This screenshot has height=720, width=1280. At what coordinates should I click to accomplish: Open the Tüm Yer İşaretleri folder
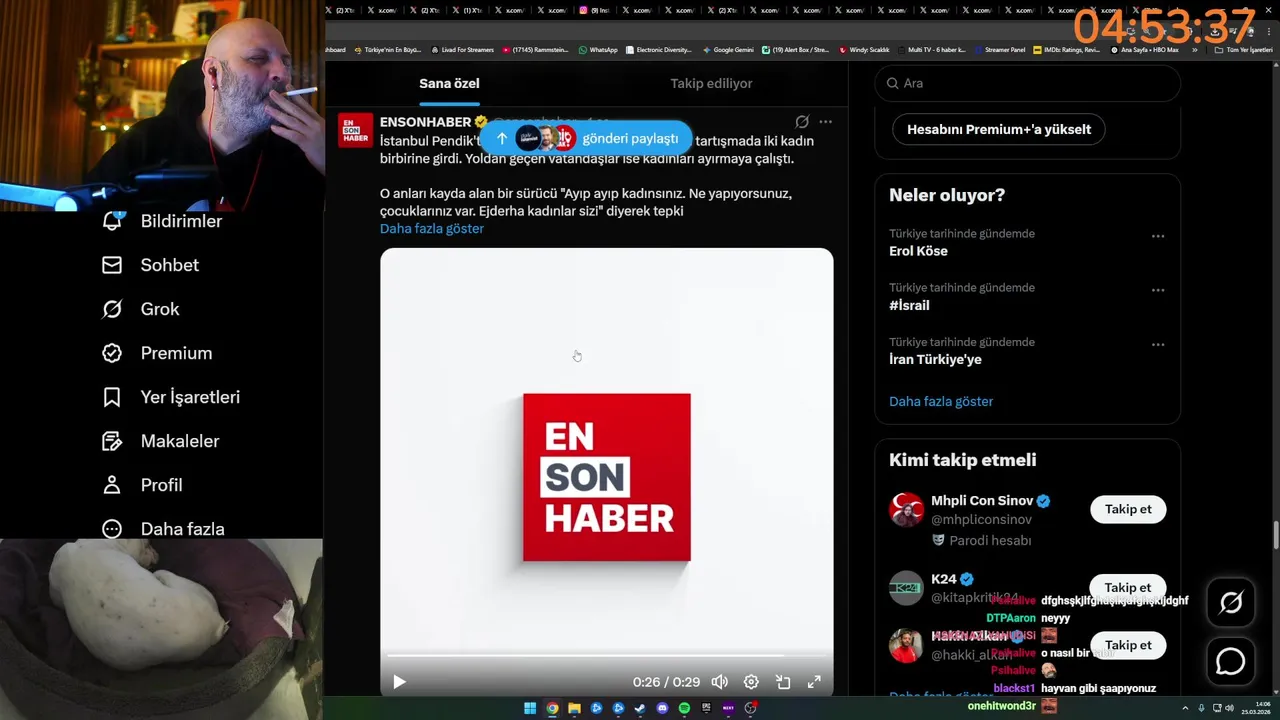(x=1244, y=49)
